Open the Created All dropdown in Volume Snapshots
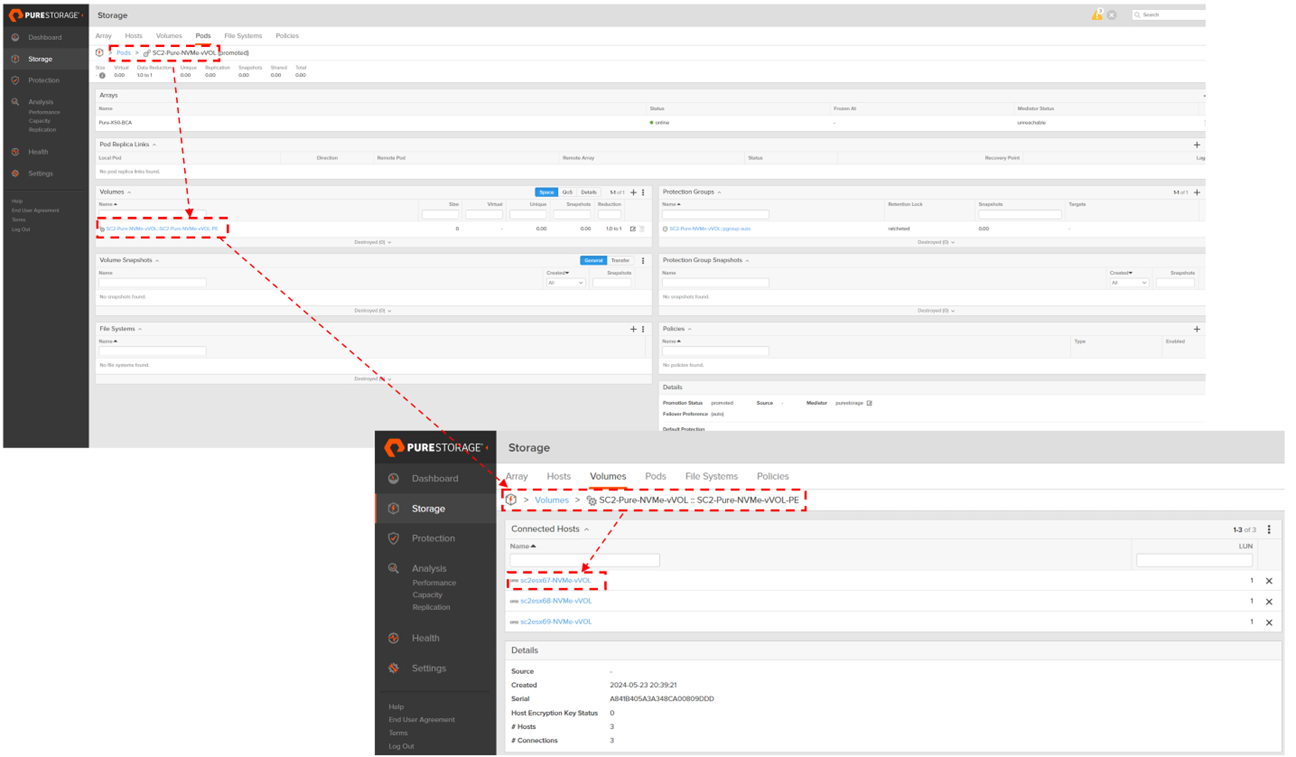Image resolution: width=1296 pixels, height=757 pixels. click(x=565, y=283)
